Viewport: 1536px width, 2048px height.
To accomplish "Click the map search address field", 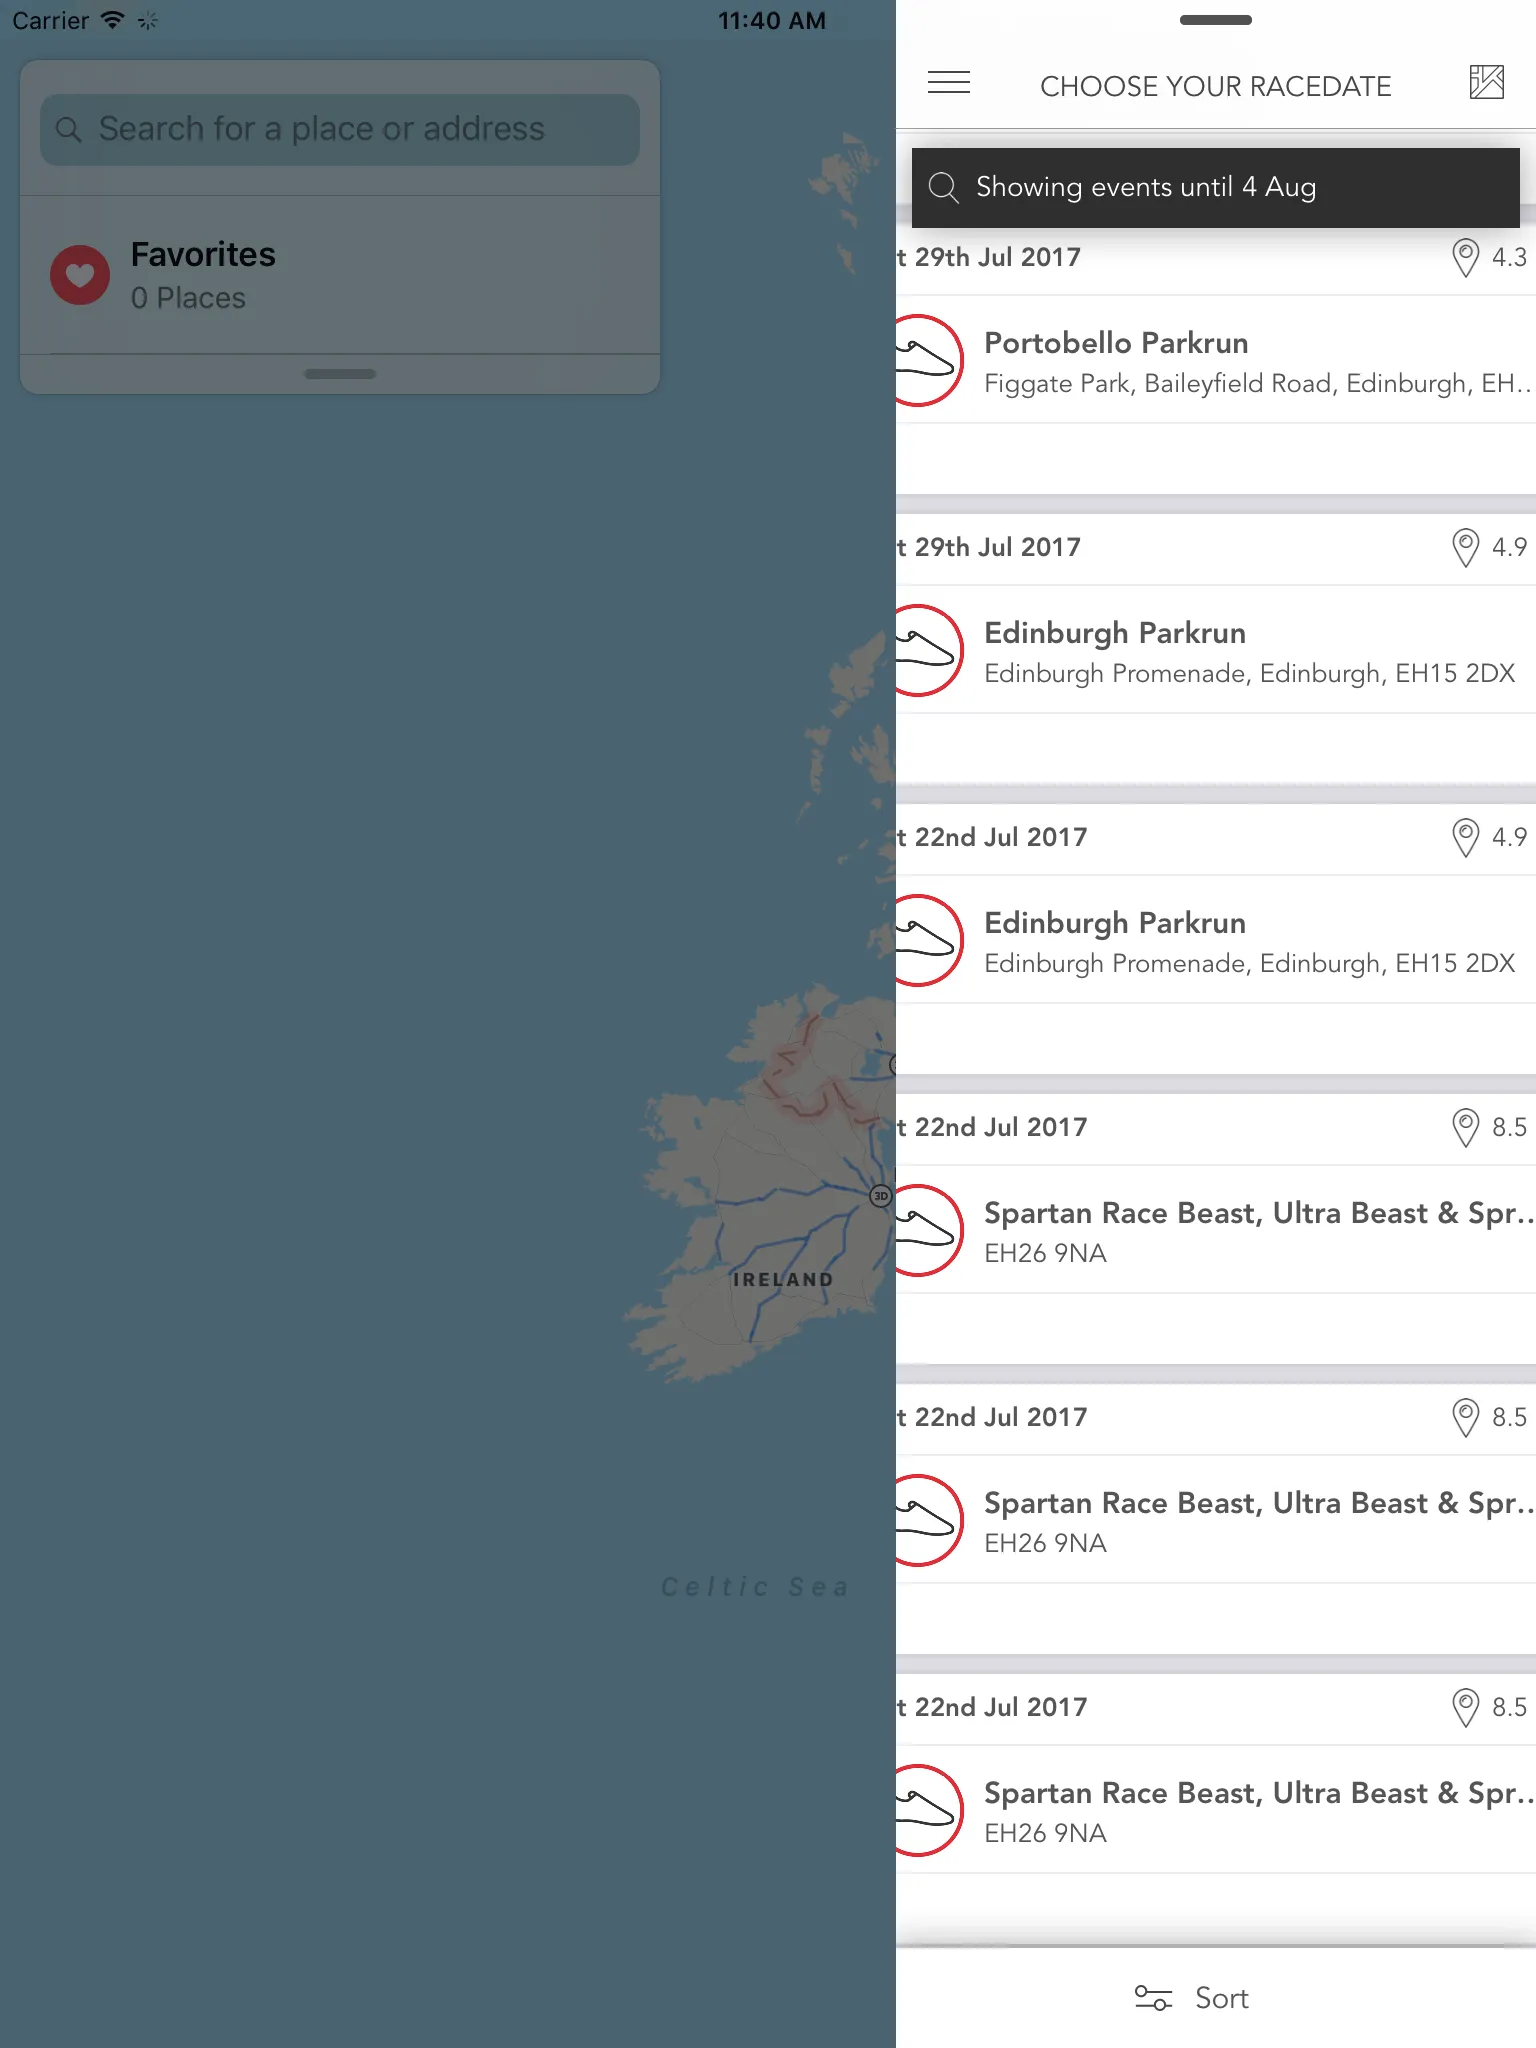I will click(x=340, y=129).
